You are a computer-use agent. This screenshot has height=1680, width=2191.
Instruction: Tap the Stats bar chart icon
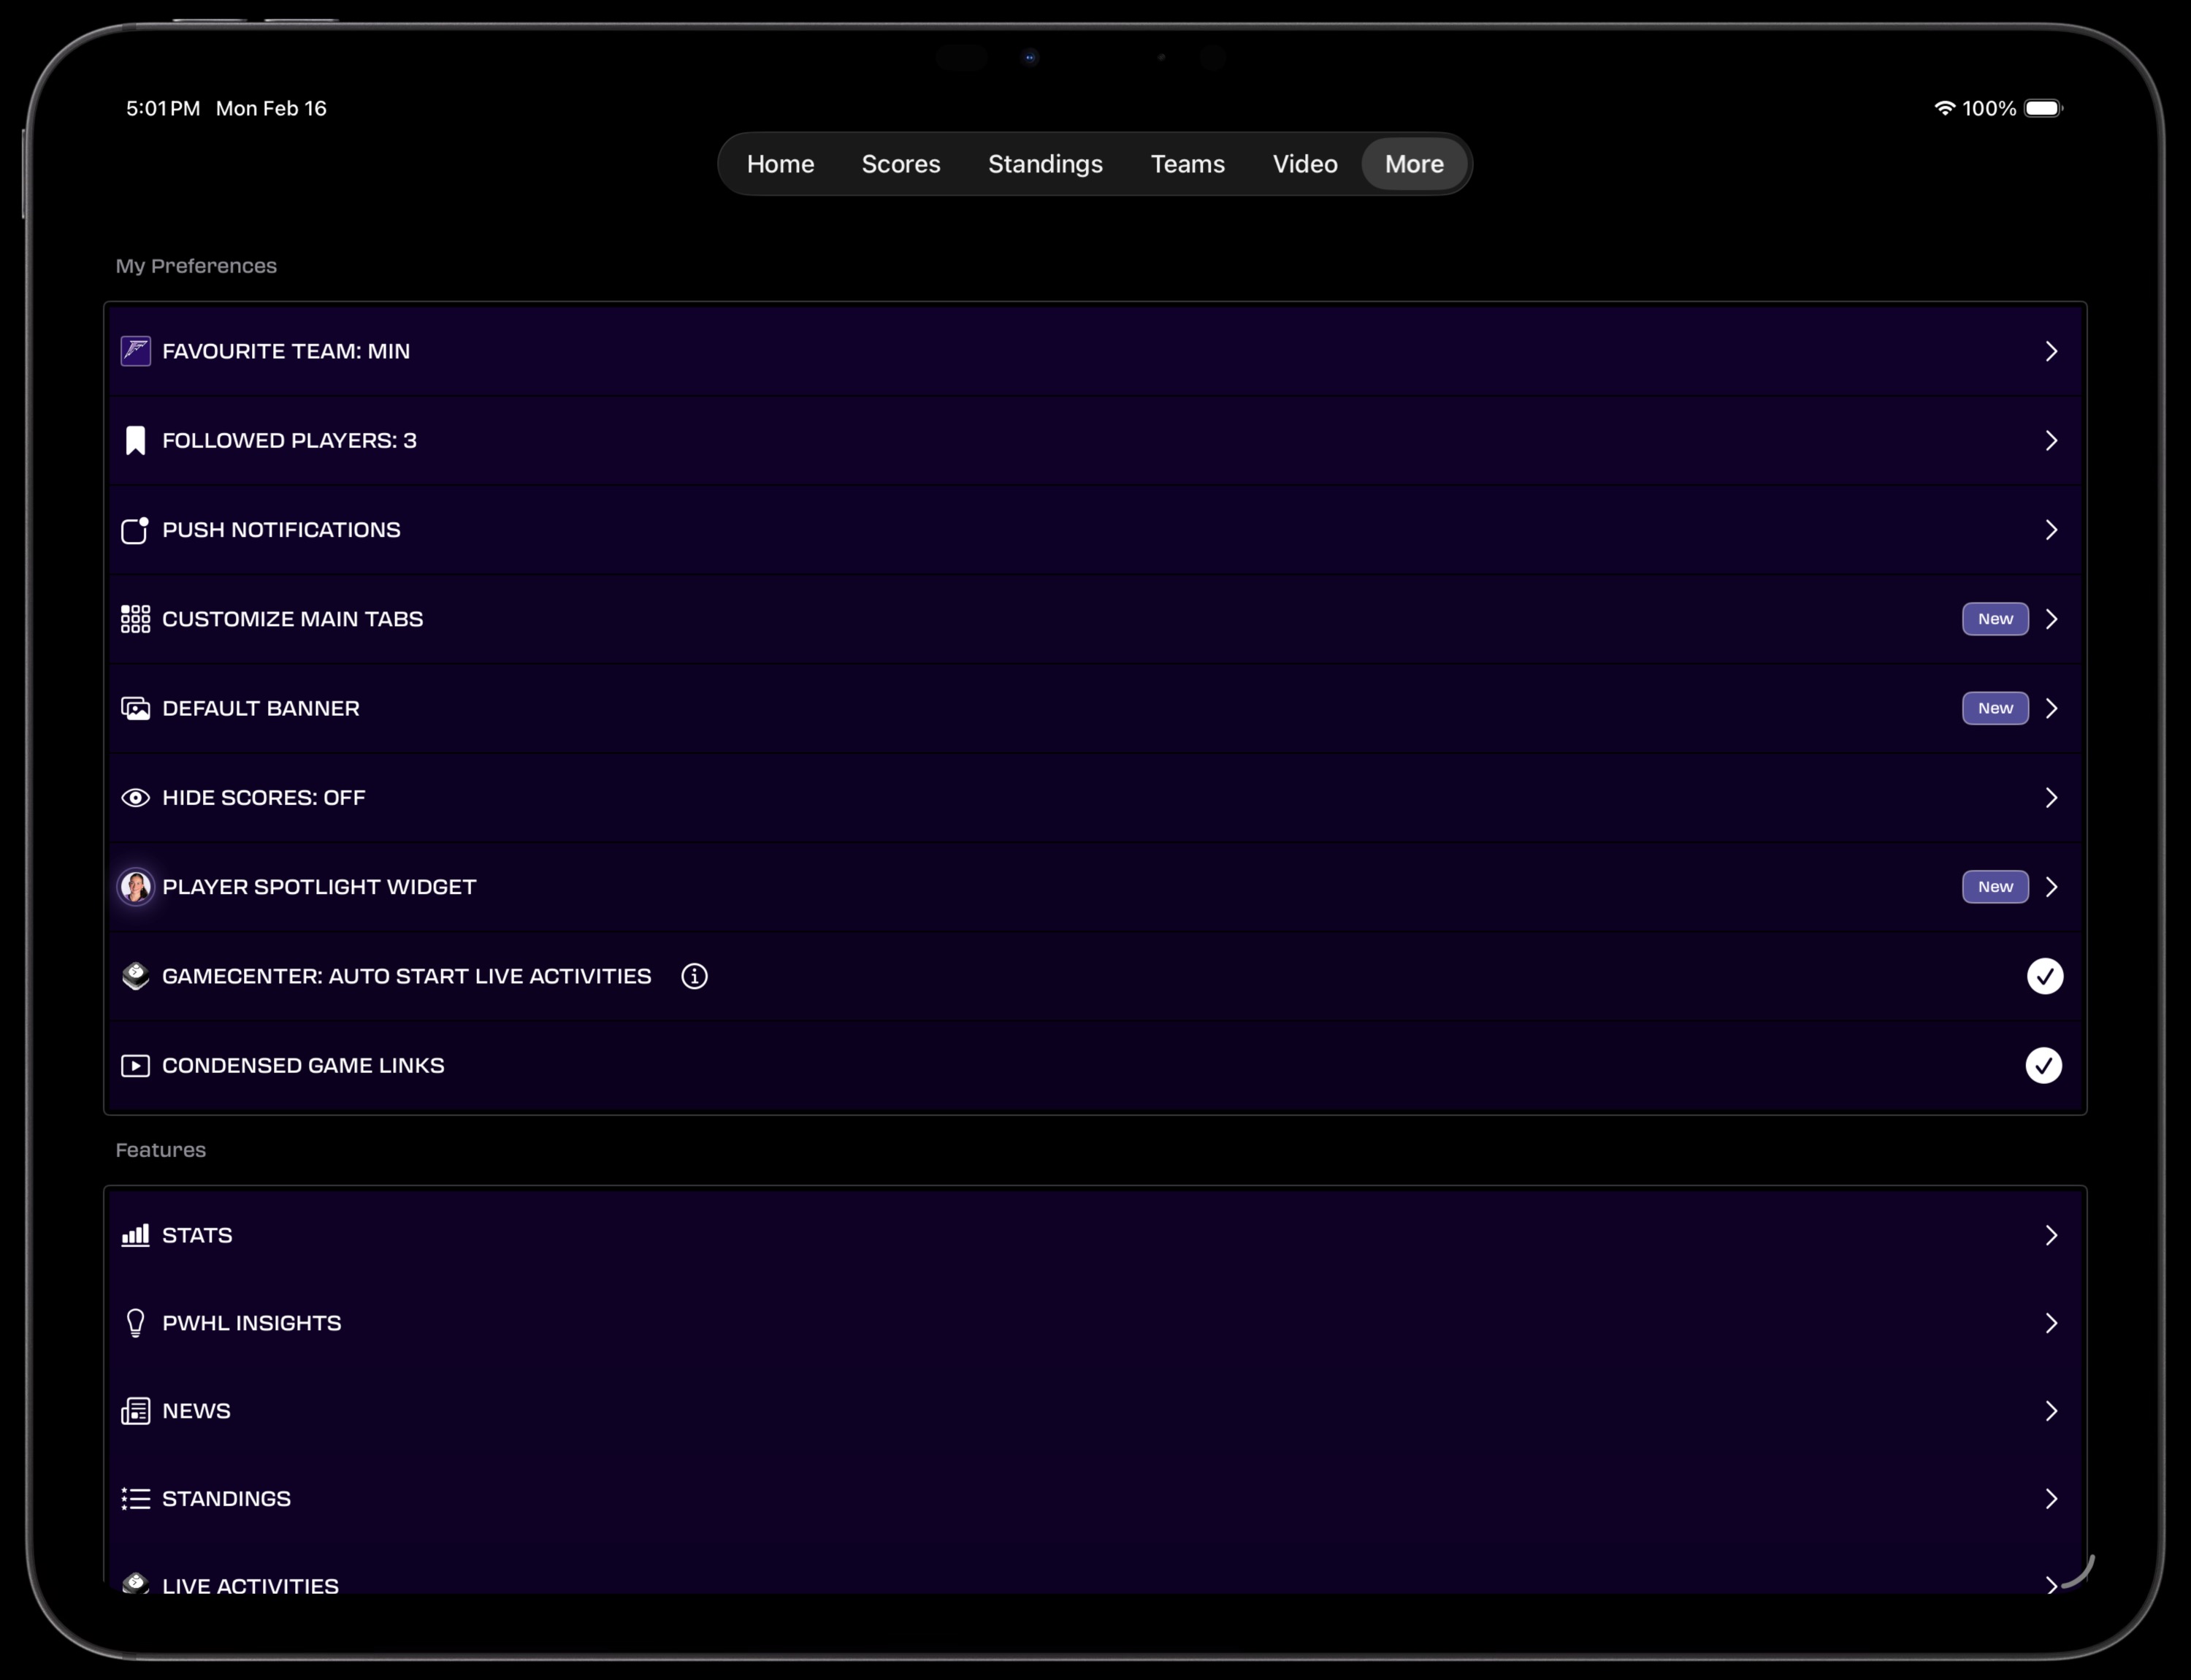pos(136,1235)
